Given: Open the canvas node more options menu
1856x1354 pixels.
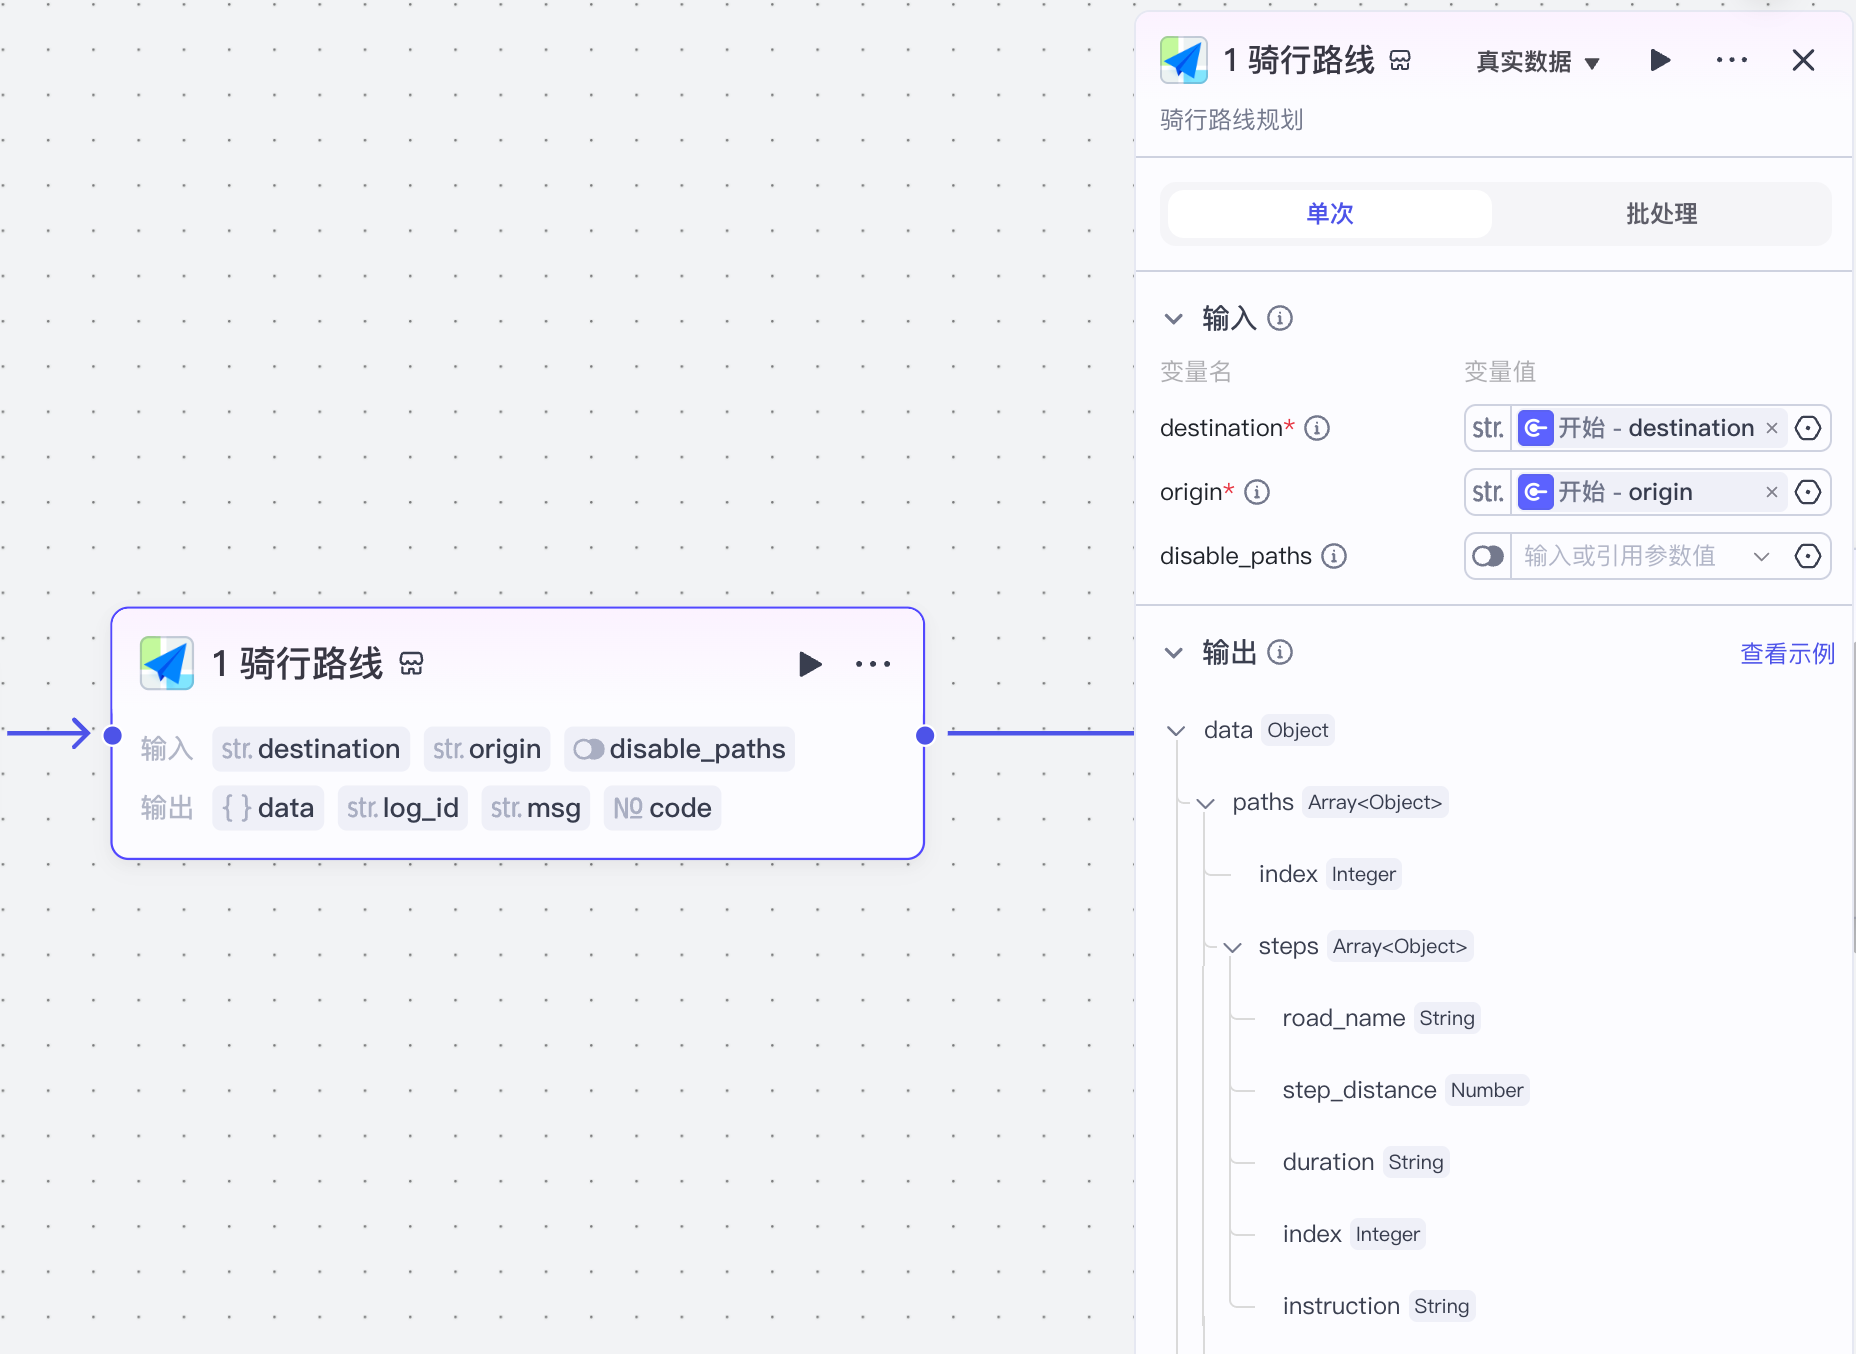Looking at the screenshot, I should click(x=873, y=664).
